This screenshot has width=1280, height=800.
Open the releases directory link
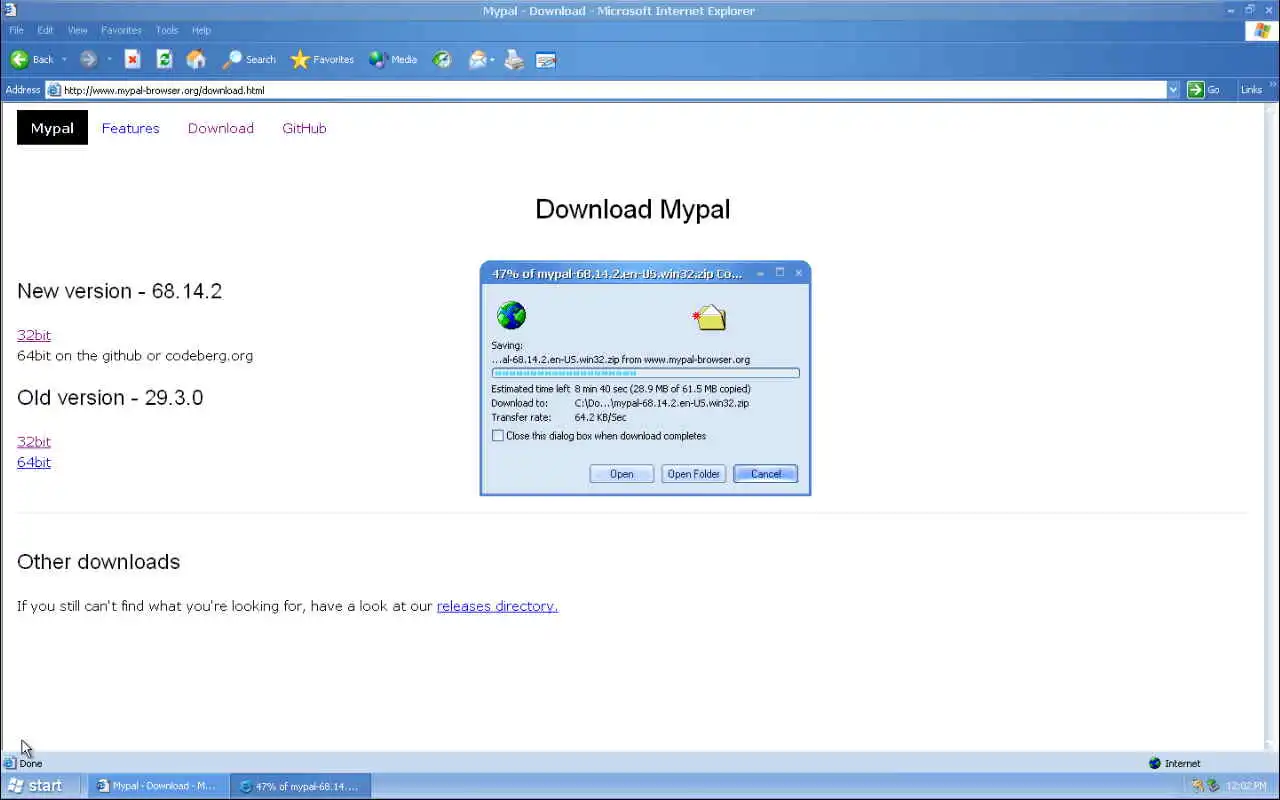point(497,606)
